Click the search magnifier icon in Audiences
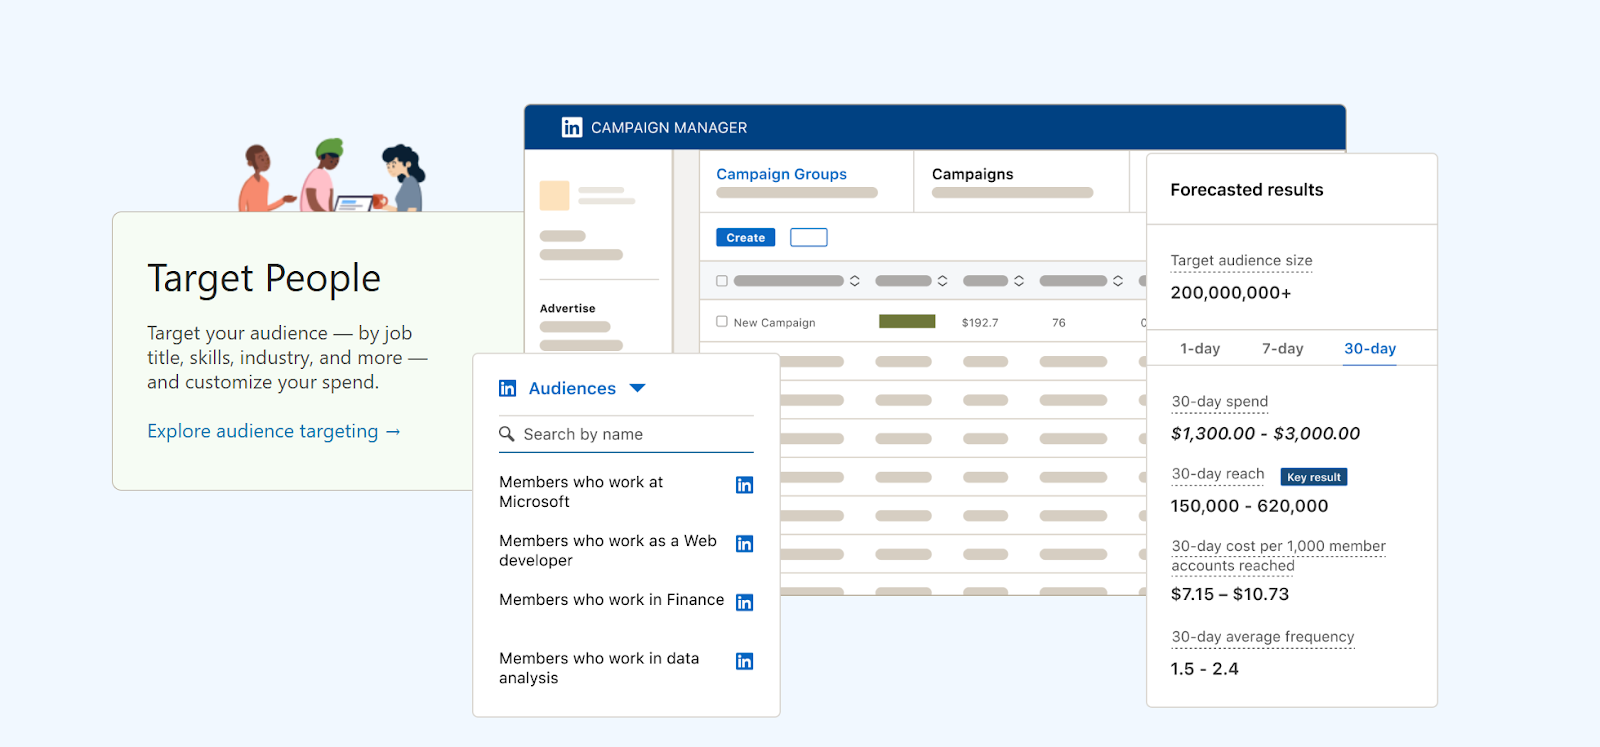 pos(507,434)
